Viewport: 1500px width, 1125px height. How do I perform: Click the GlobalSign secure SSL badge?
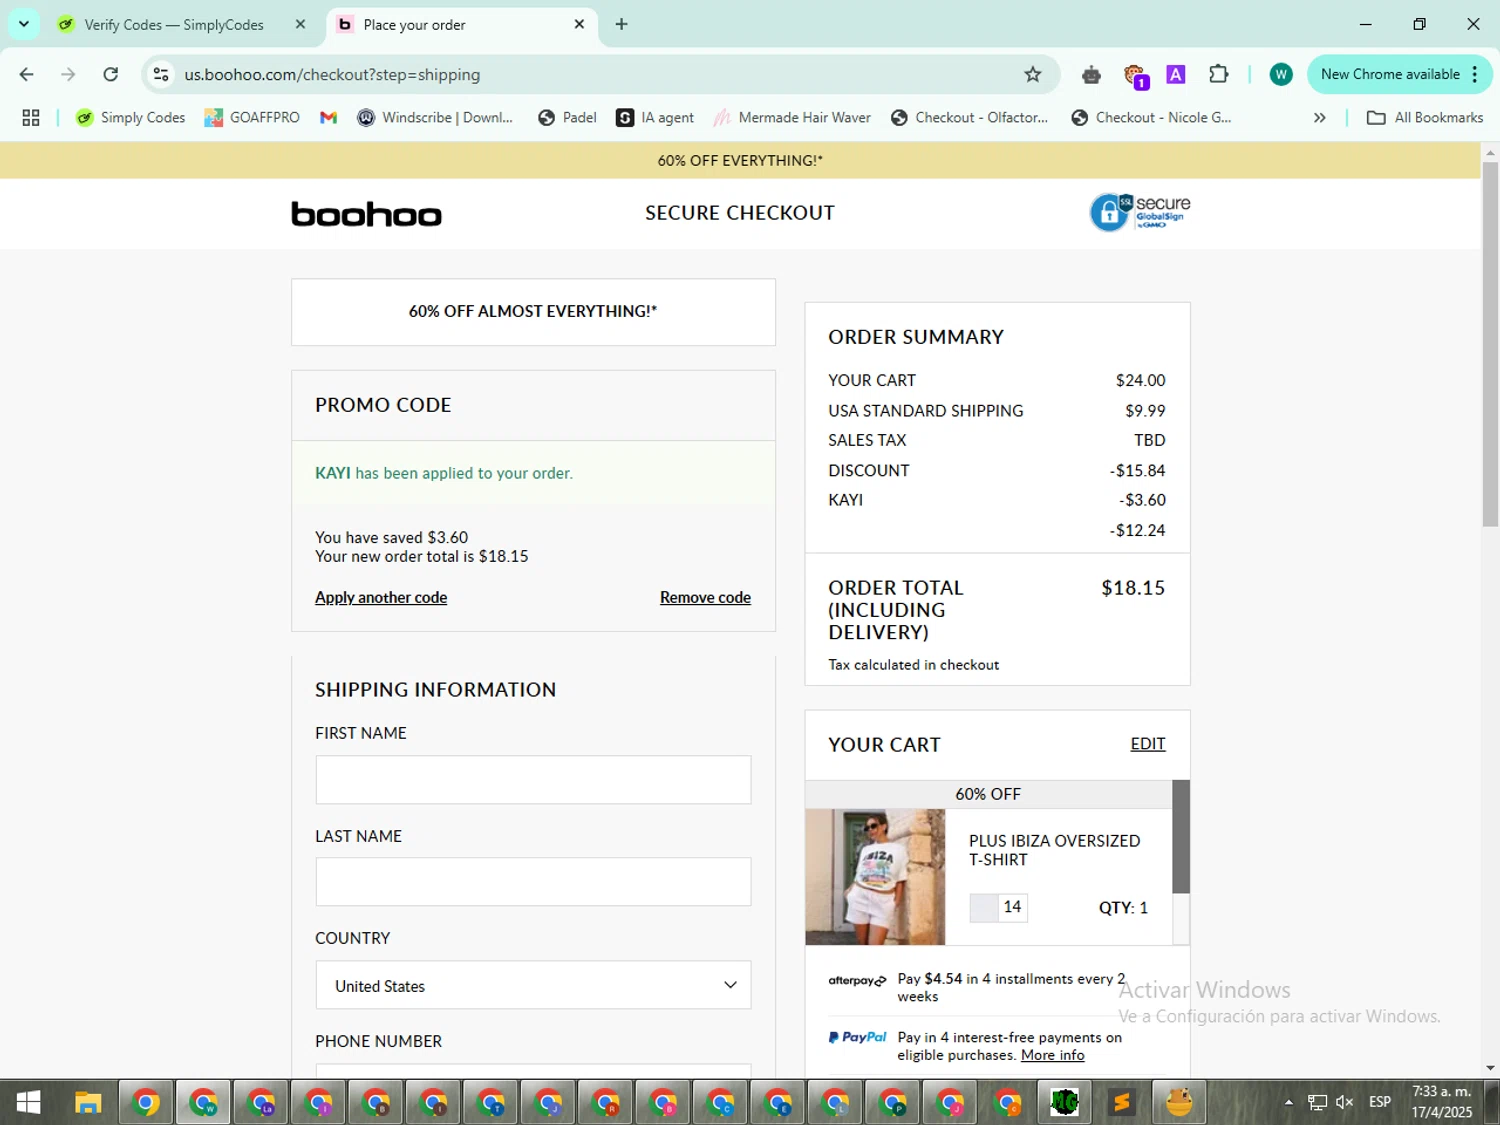[x=1140, y=212]
